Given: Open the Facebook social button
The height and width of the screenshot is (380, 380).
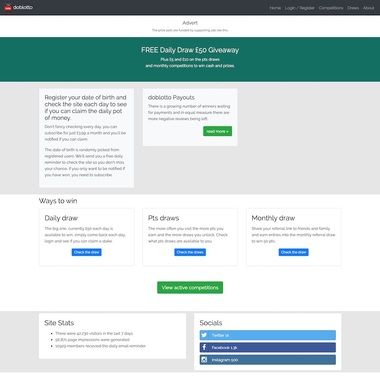Looking at the screenshot, I should click(268, 347).
